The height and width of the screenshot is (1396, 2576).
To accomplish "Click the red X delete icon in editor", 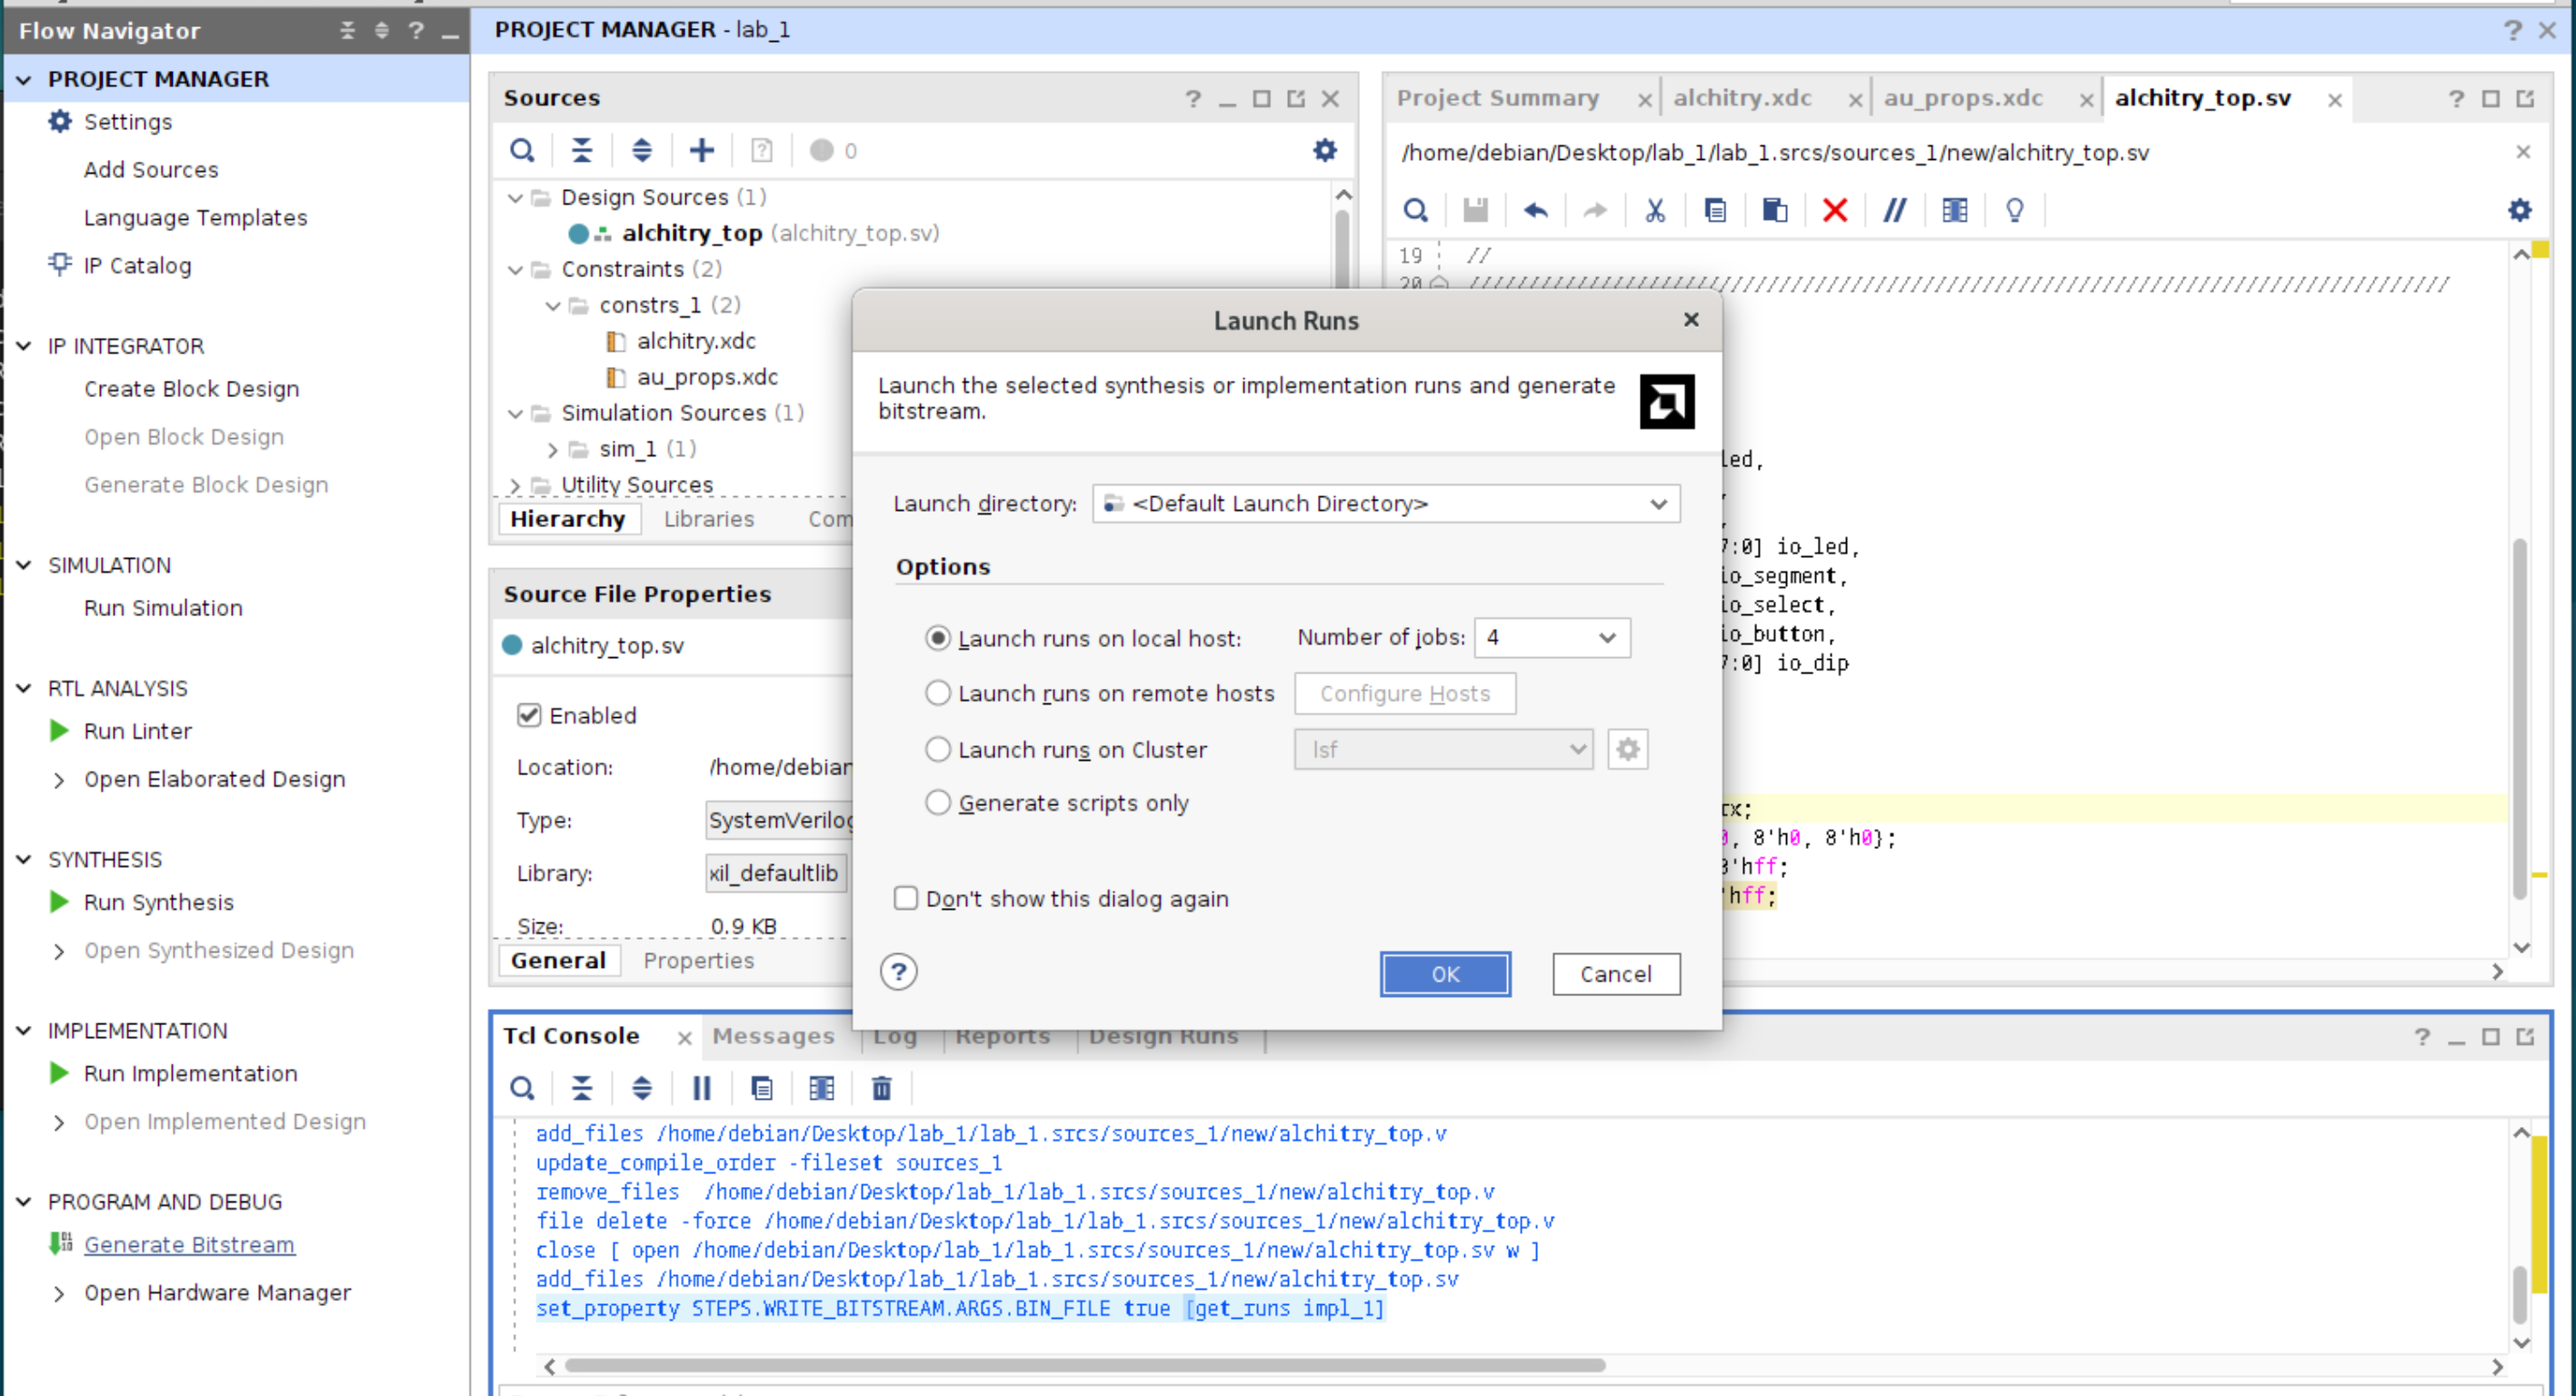I will 1834,210.
